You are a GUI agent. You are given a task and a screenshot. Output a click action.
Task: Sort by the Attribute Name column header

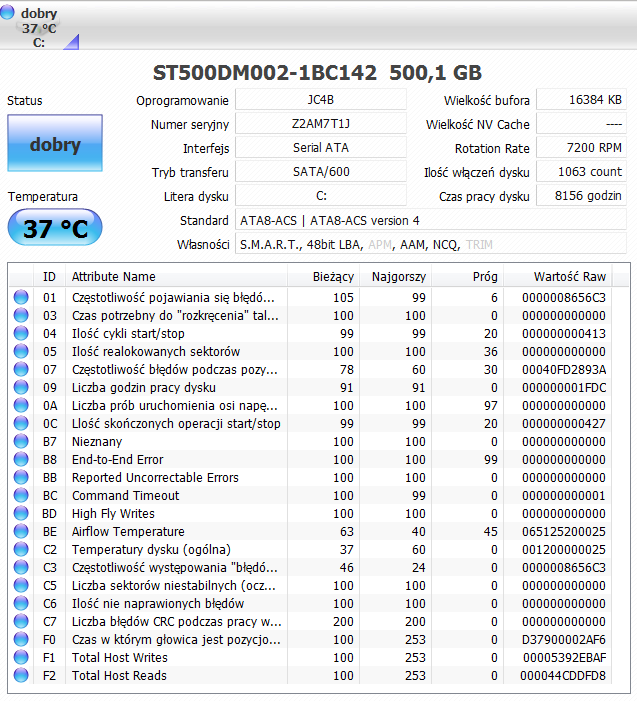177,277
